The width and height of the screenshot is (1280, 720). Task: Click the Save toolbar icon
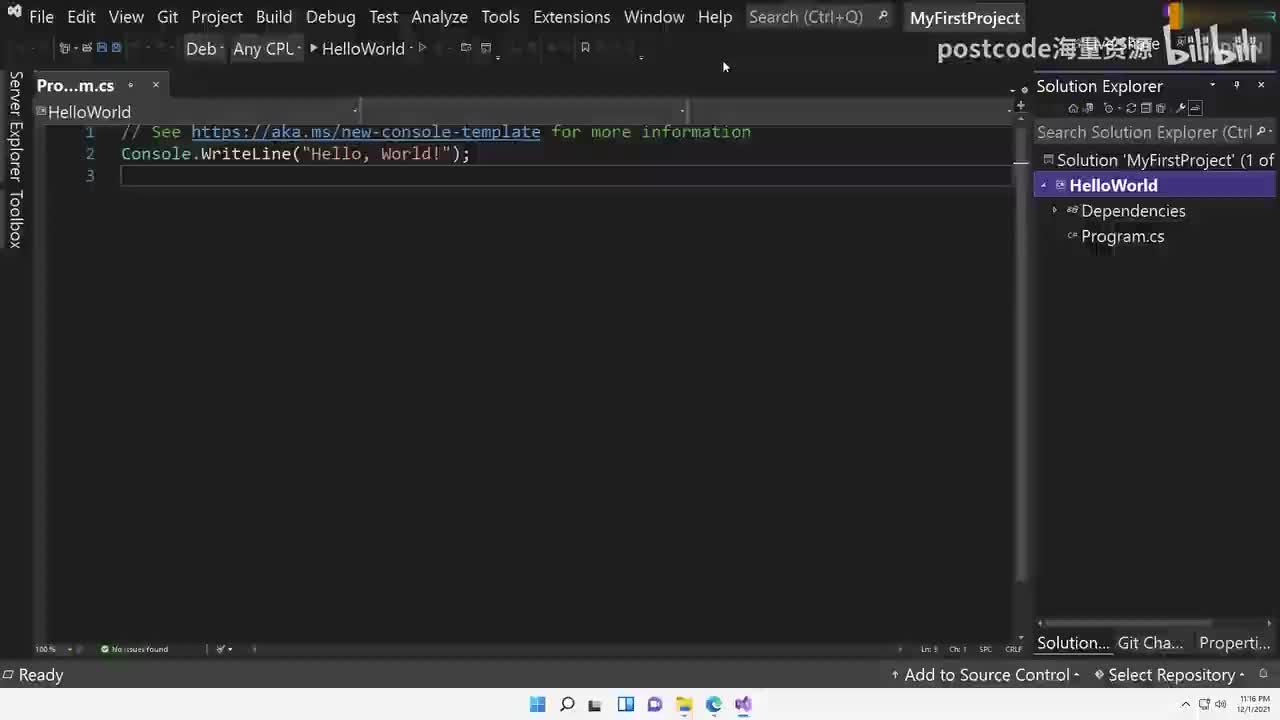coord(101,48)
